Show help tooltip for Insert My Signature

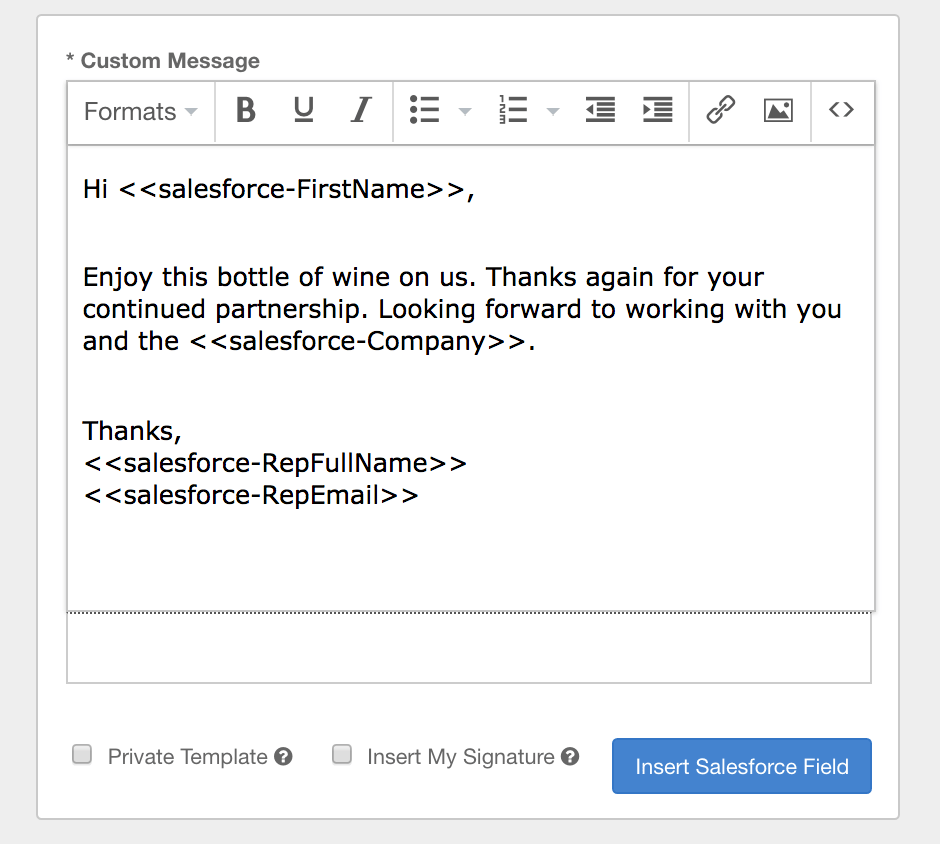click(x=570, y=757)
